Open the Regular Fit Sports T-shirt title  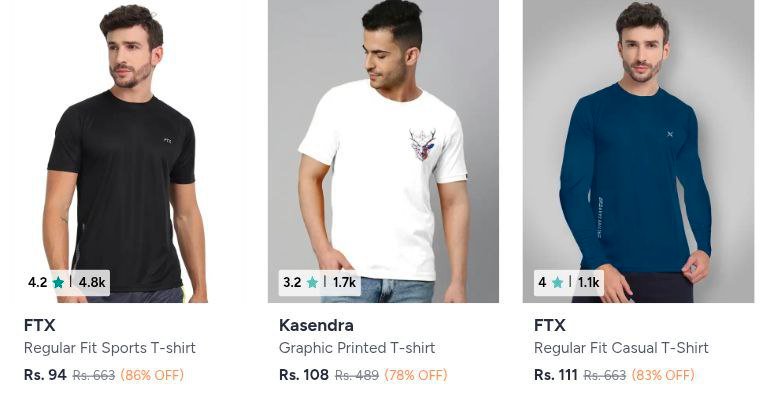click(x=110, y=348)
